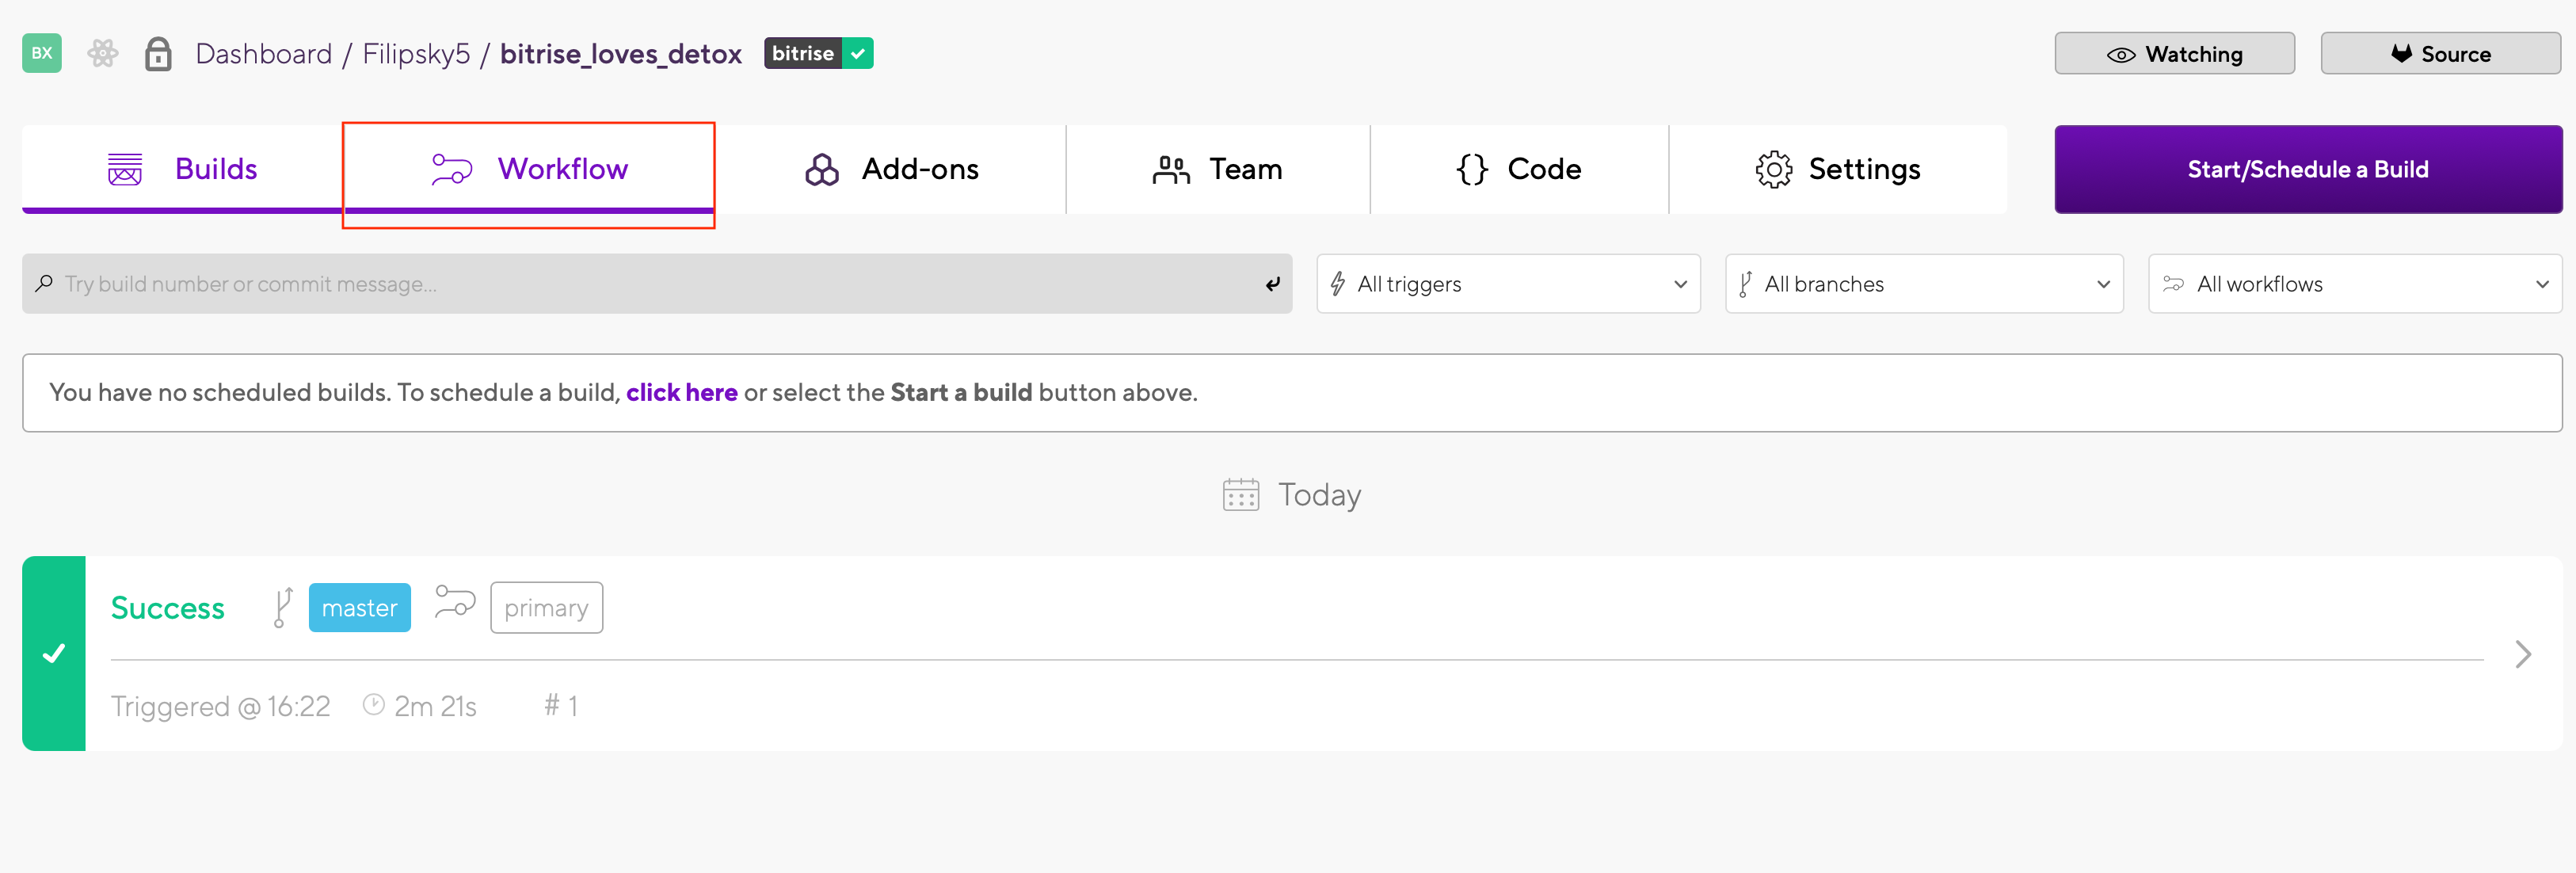The width and height of the screenshot is (2576, 873).
Task: Open the Add-ons tab
Action: point(891,169)
